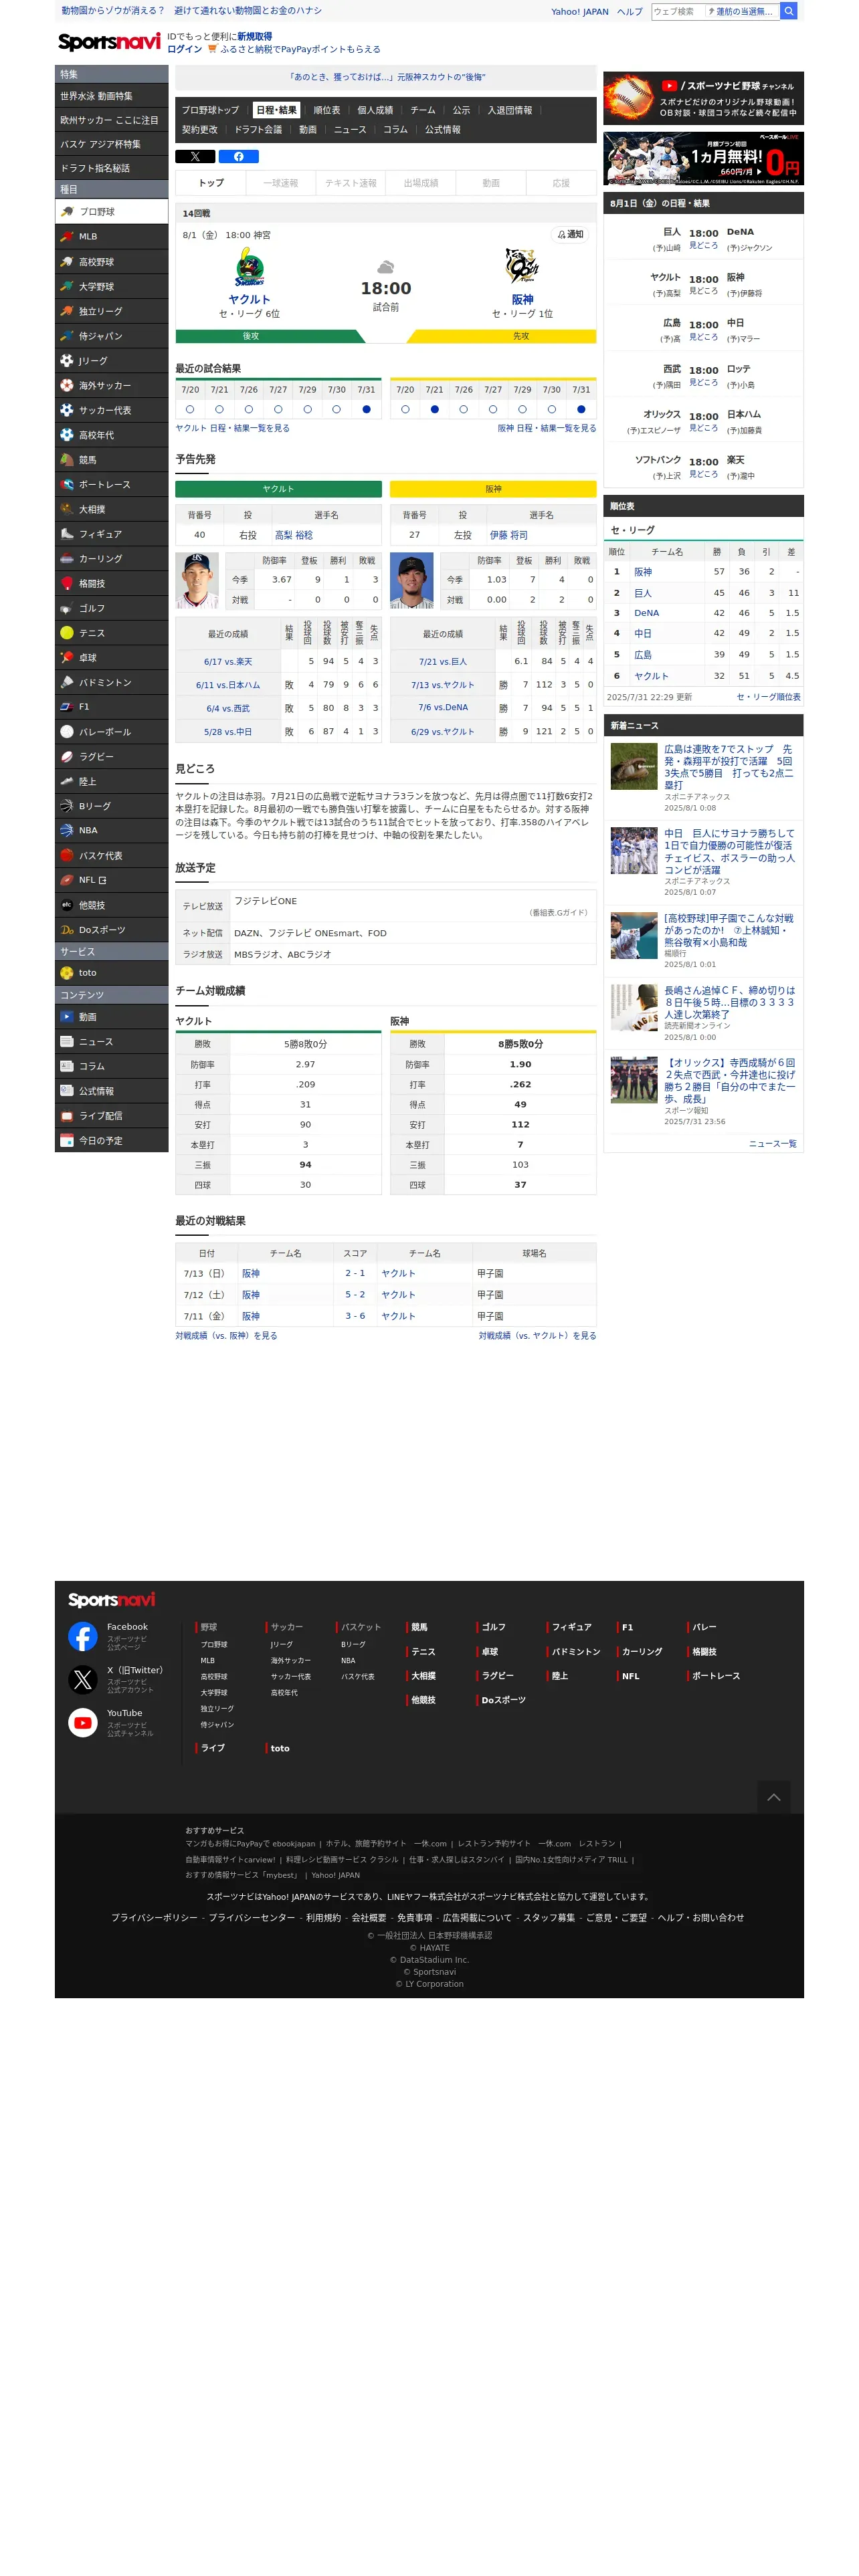Open pitcher 伊藤 将司 profile link
Screen dimensions: 859x2576
click(508, 535)
